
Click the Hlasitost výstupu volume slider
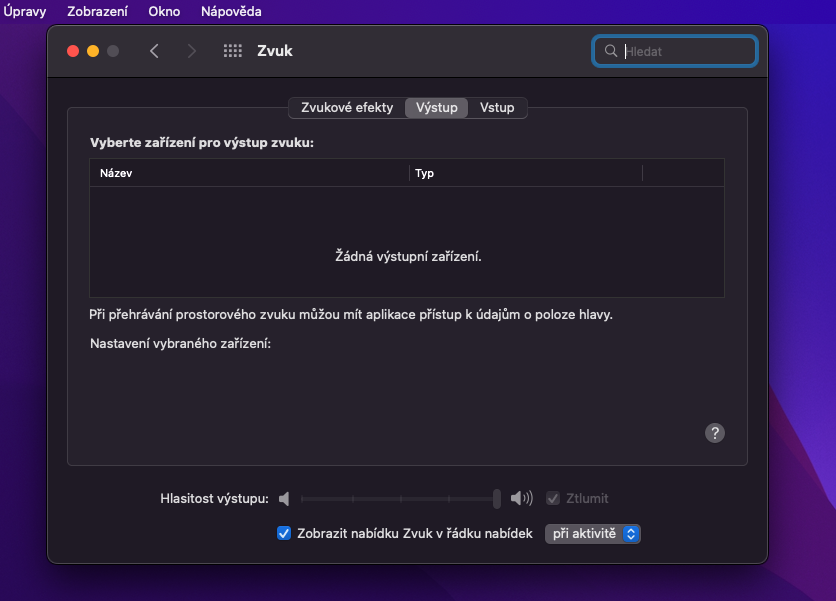point(400,498)
